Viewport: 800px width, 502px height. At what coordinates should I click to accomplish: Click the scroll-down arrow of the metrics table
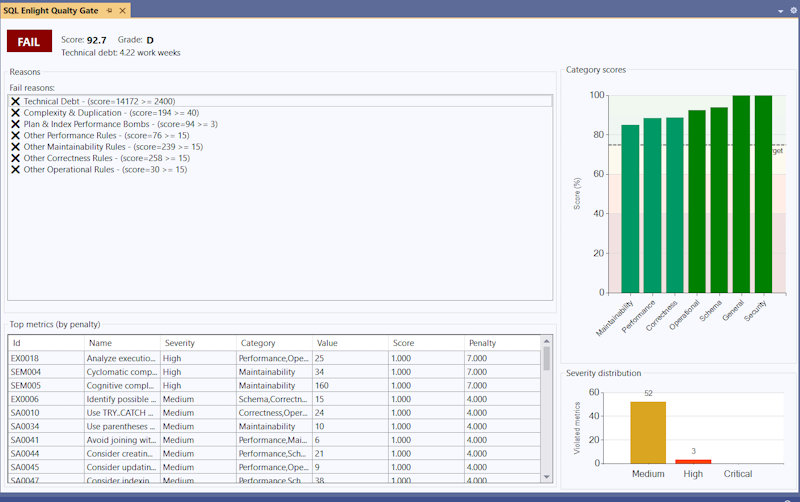(547, 477)
